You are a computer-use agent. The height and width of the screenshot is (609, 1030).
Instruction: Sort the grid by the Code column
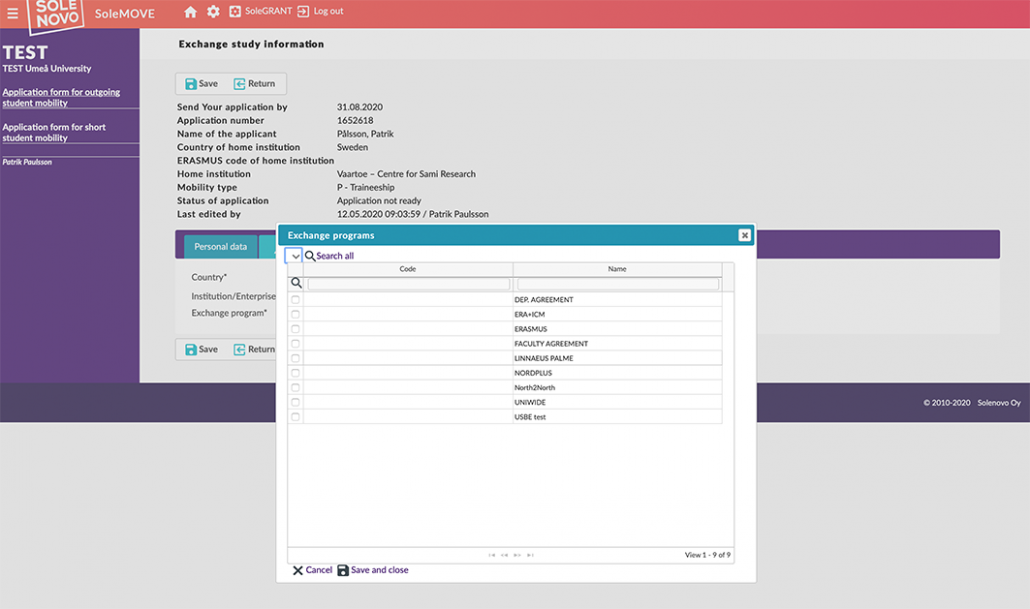click(408, 269)
